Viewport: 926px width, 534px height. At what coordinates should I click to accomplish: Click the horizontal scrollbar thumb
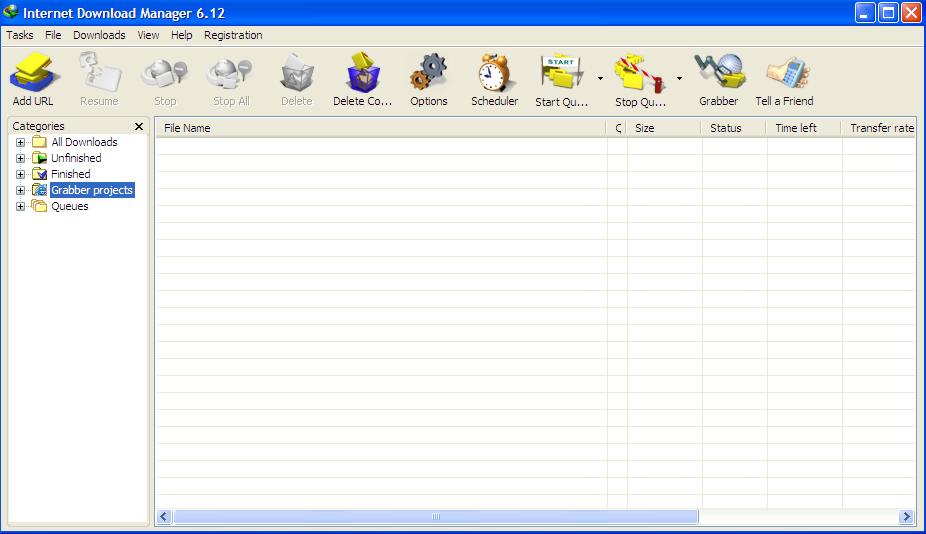click(x=436, y=517)
